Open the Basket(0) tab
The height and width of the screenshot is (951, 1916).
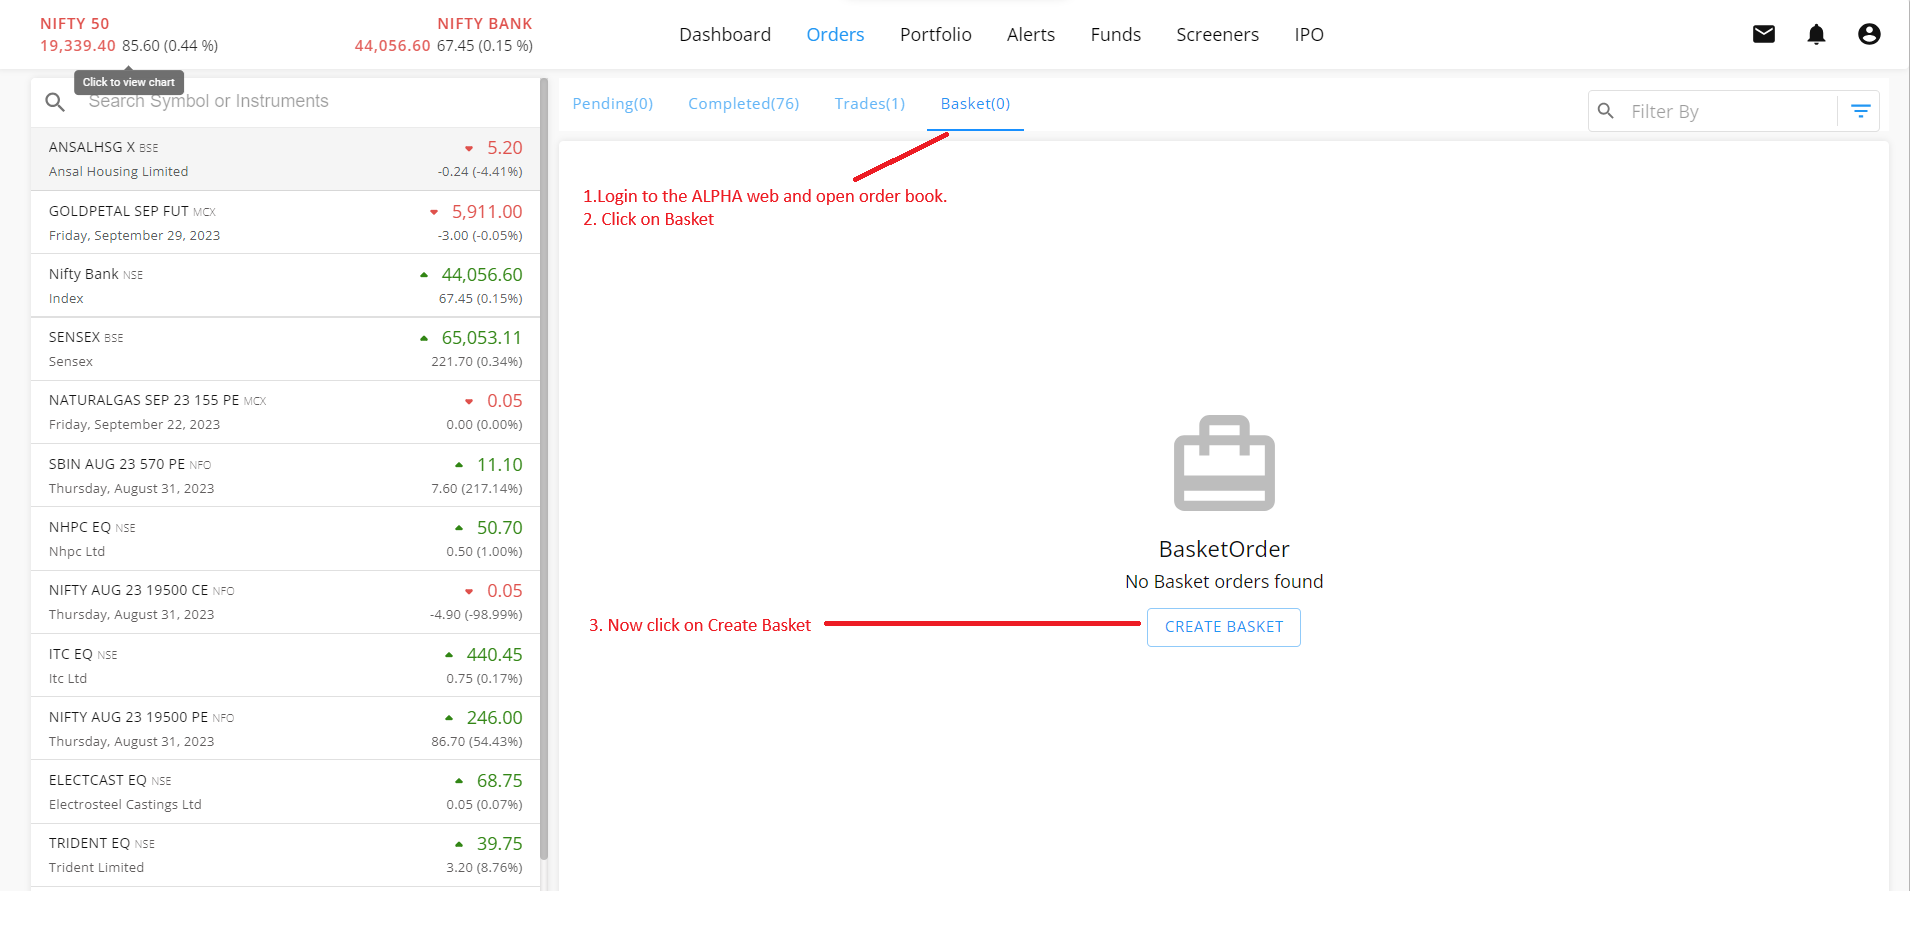pos(975,104)
